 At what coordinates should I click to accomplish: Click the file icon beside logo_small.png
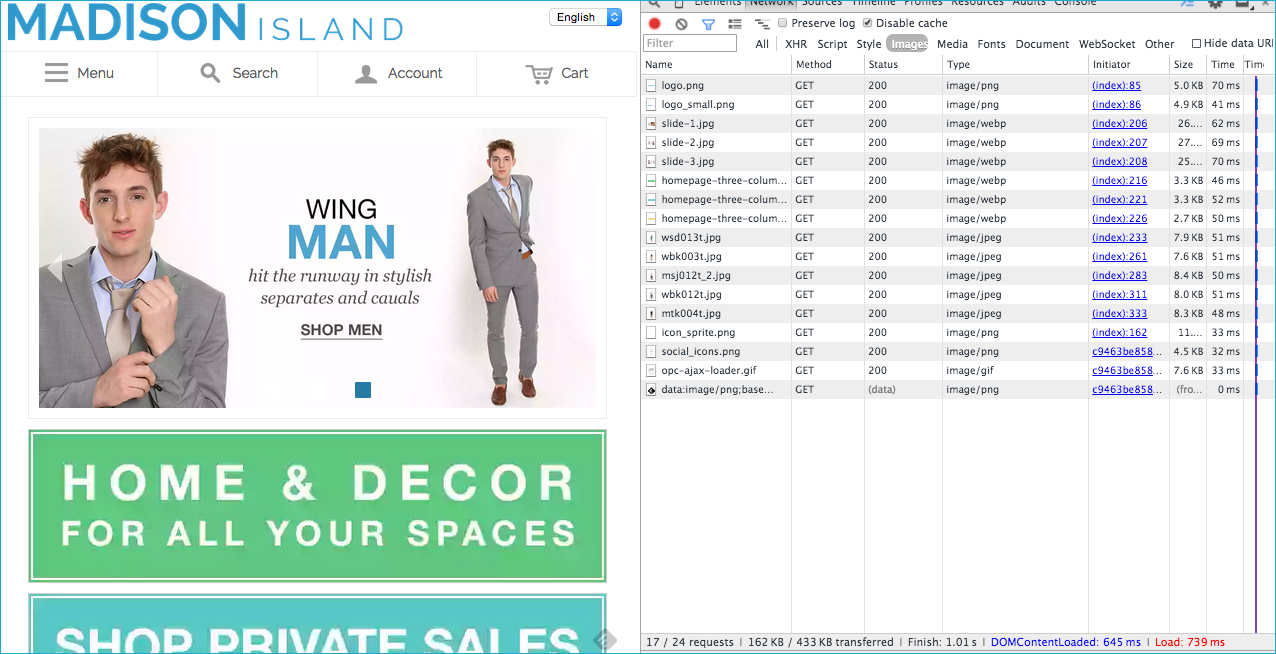click(651, 105)
